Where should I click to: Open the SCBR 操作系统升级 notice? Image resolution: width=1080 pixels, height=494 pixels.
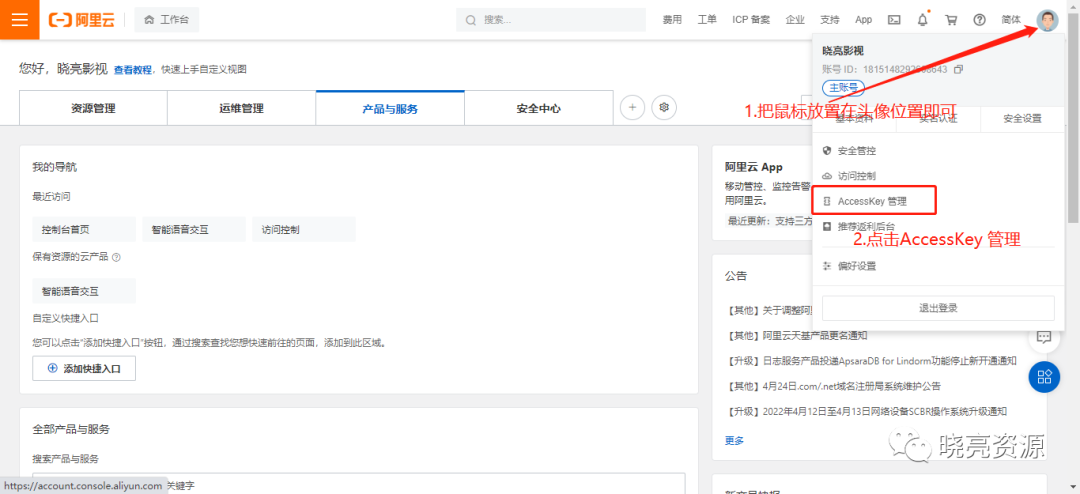[866, 411]
